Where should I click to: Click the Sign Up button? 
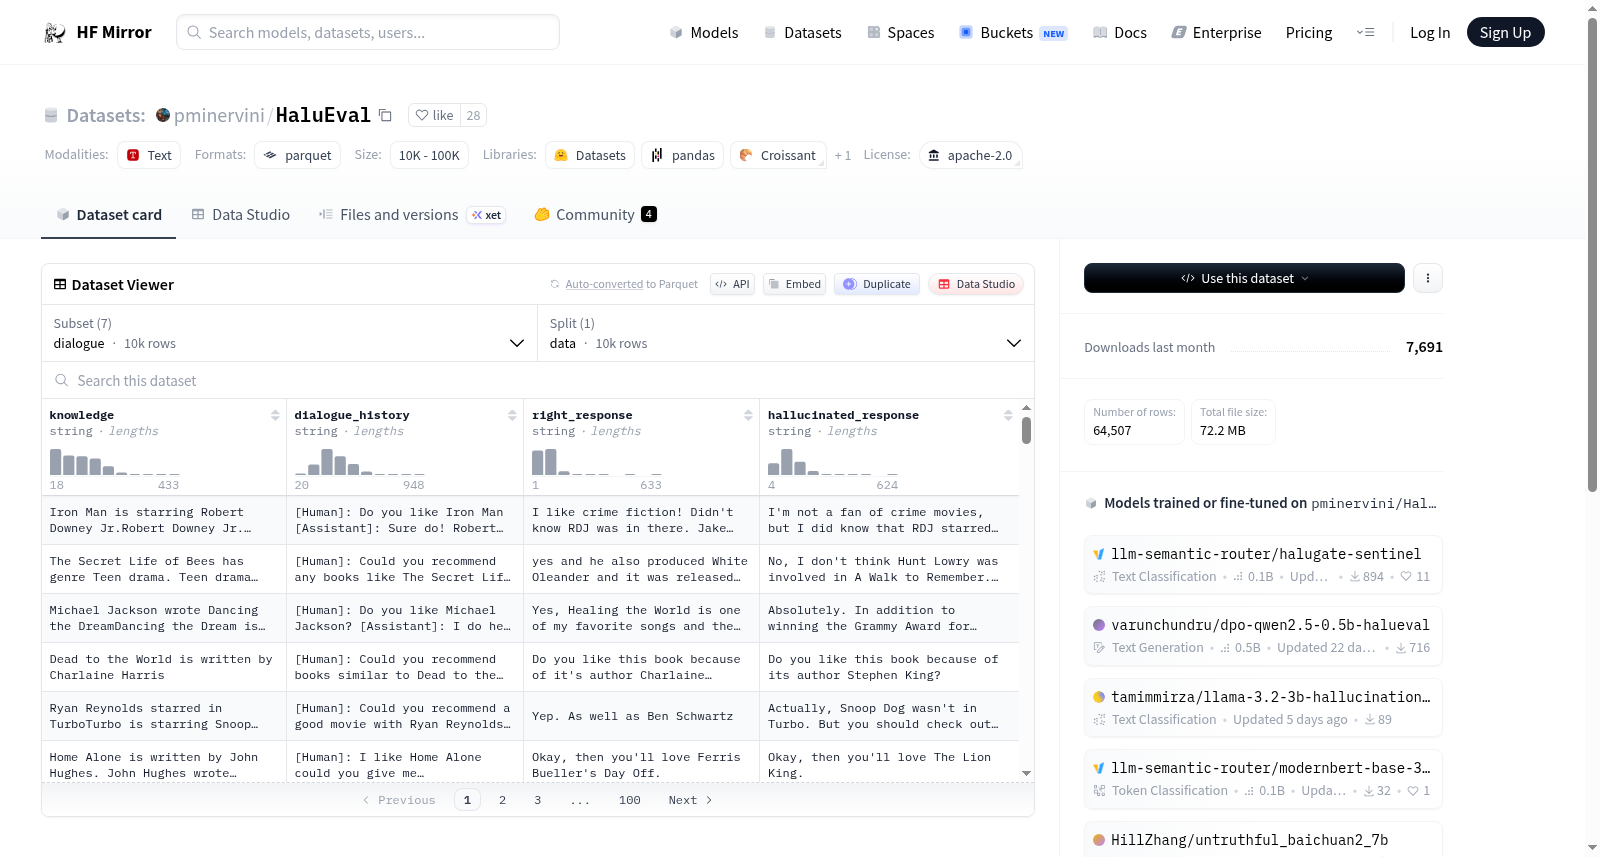[1505, 33]
